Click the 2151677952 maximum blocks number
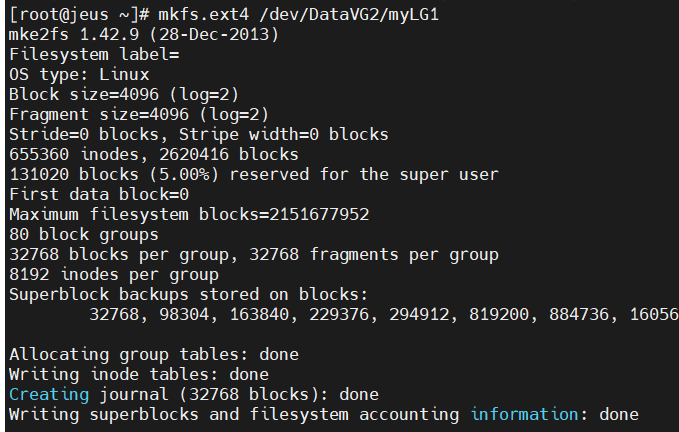 click(x=319, y=214)
